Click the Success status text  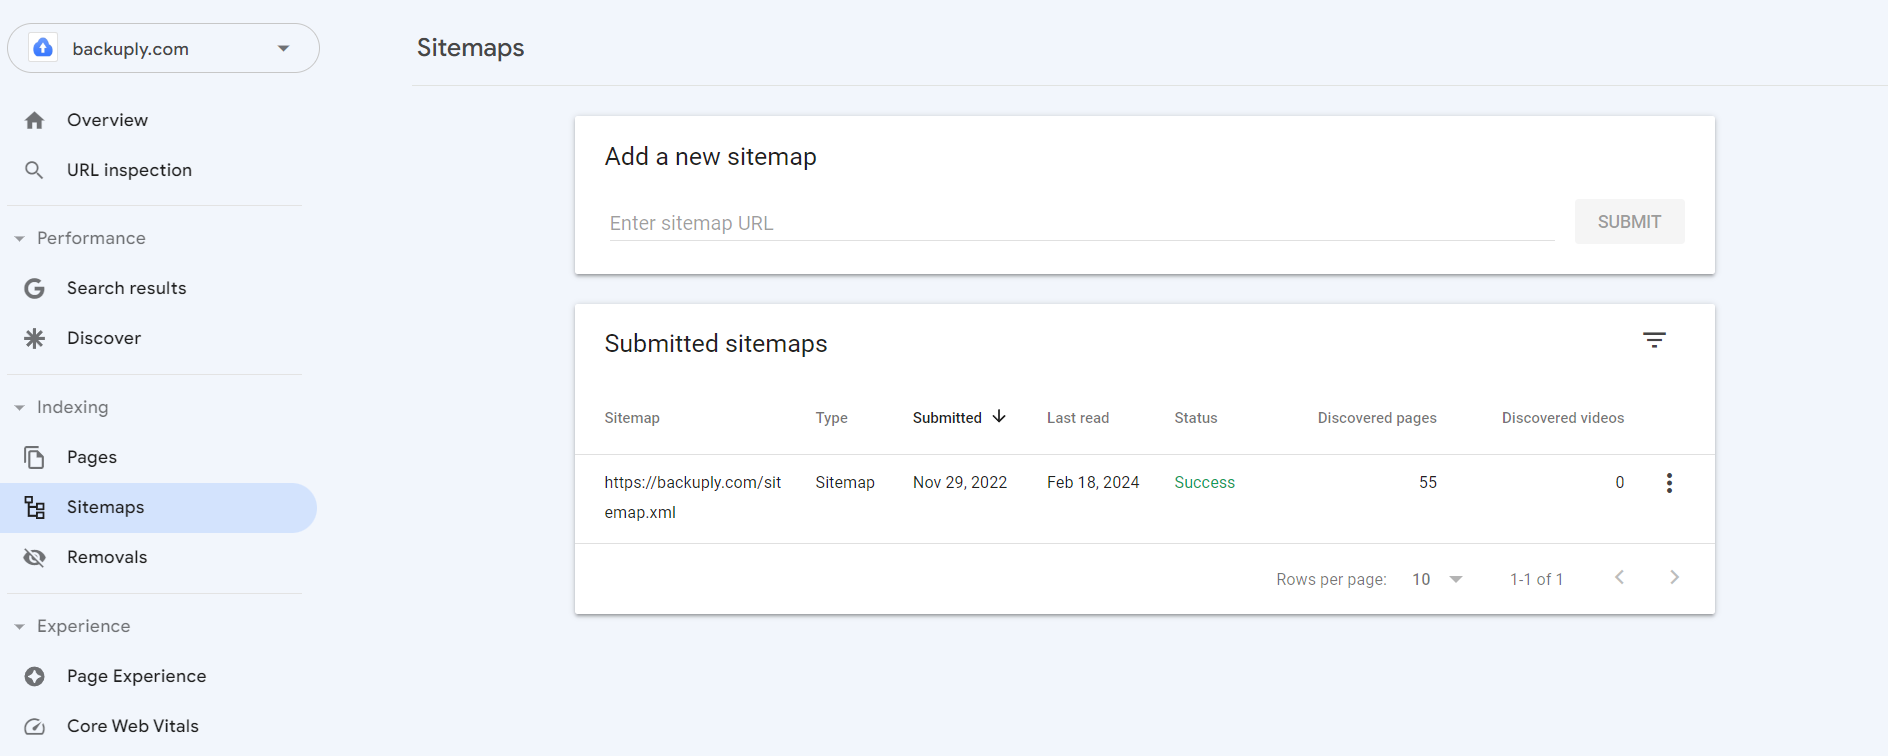click(1204, 482)
